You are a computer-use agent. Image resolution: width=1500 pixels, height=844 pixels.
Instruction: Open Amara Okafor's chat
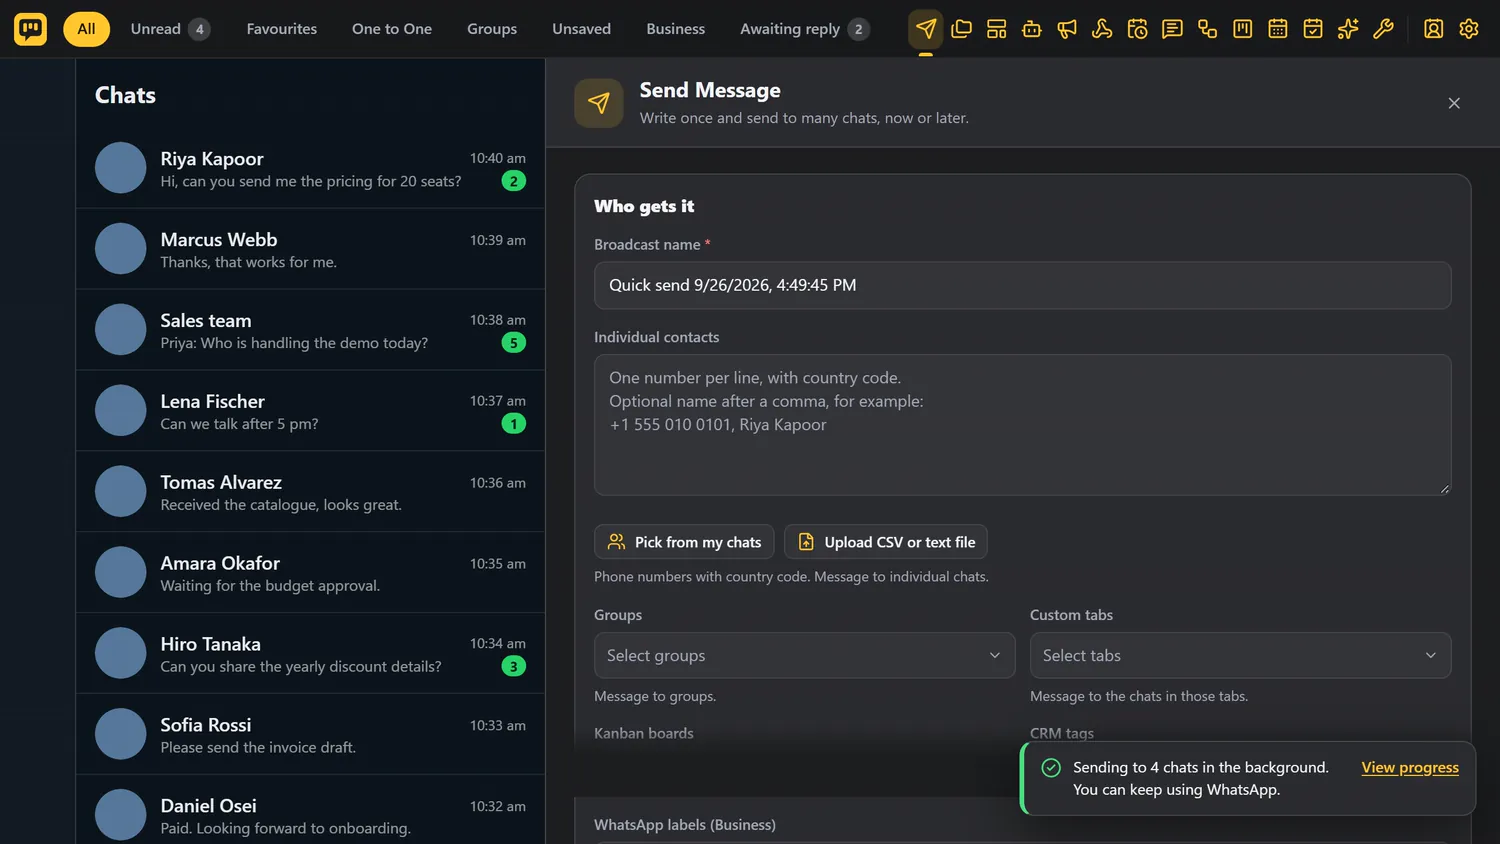click(x=310, y=573)
